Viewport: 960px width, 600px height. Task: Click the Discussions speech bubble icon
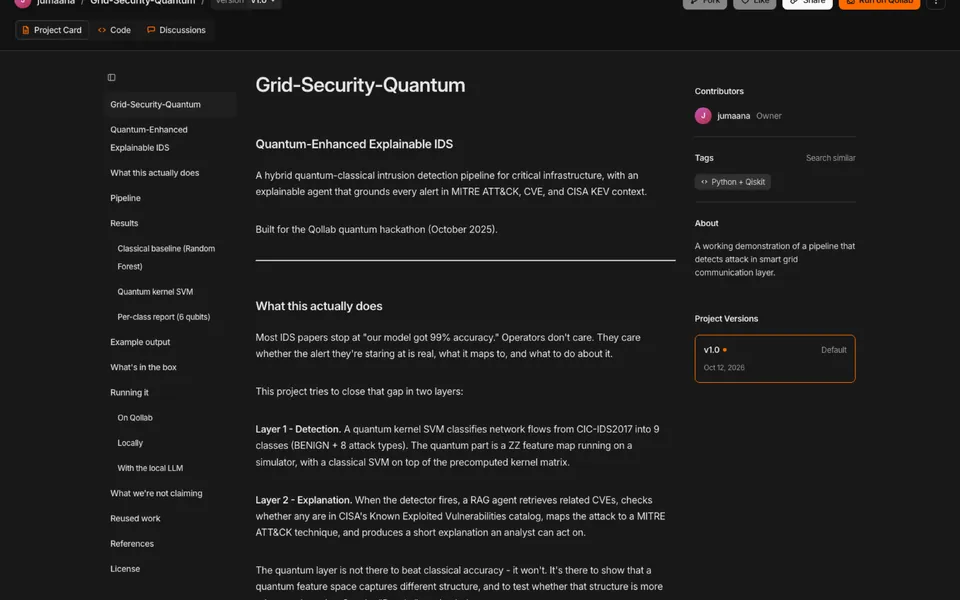(151, 30)
